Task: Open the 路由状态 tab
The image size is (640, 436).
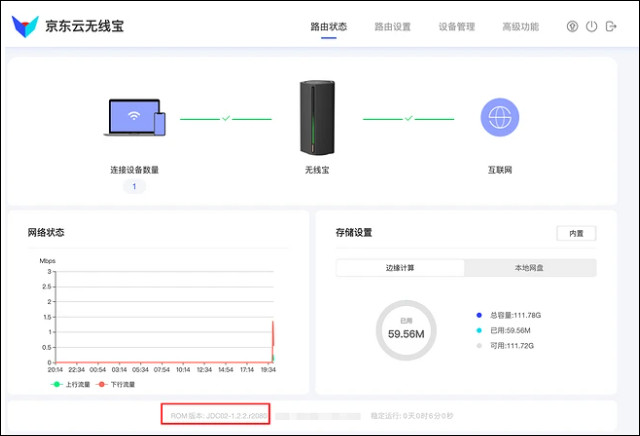Action: point(329,27)
